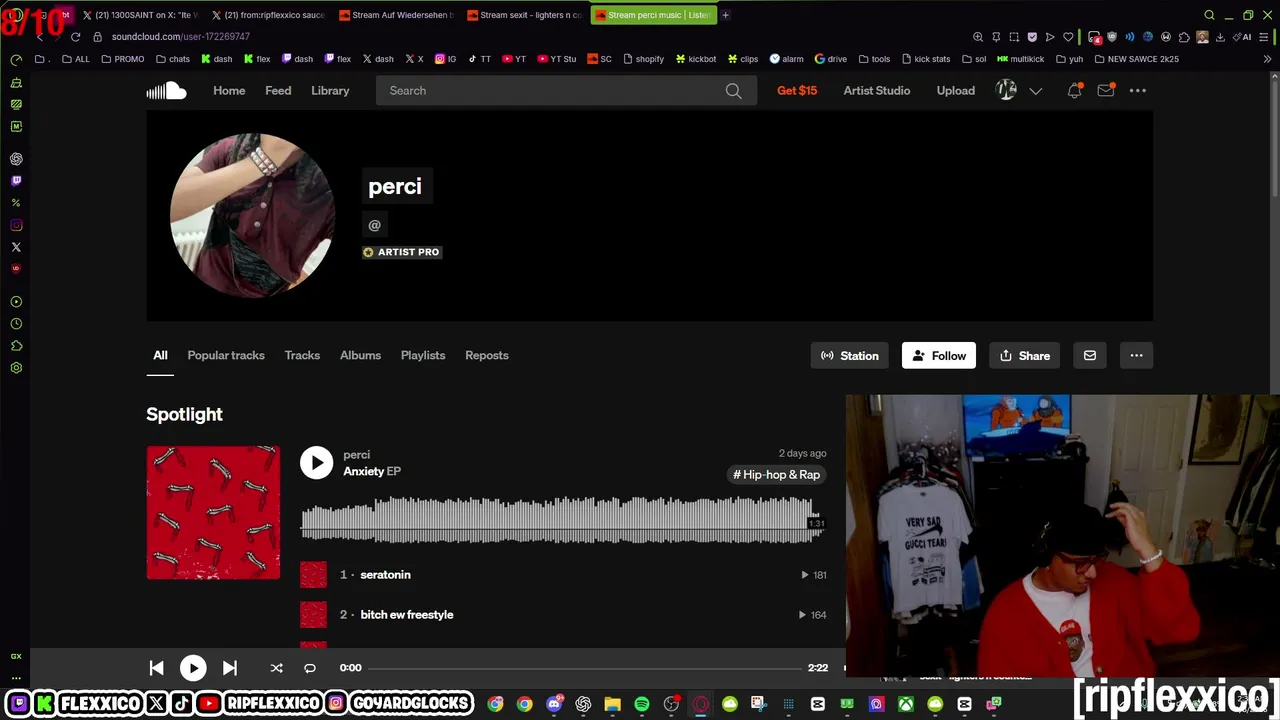Select the All tab
The width and height of the screenshot is (1280, 720).
160,355
